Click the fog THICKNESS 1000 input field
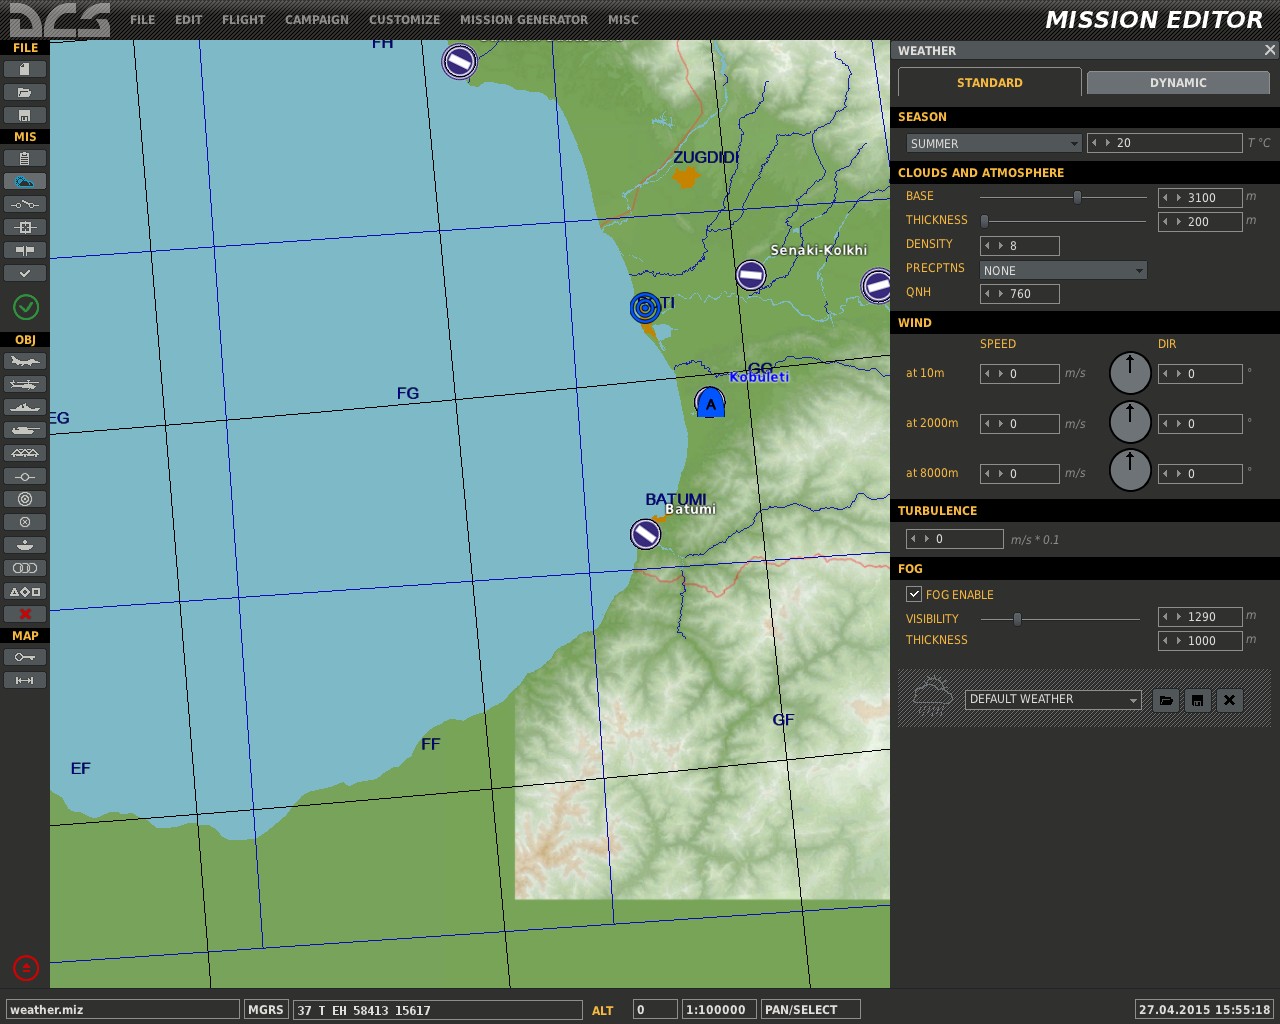The width and height of the screenshot is (1280, 1024). (x=1200, y=641)
